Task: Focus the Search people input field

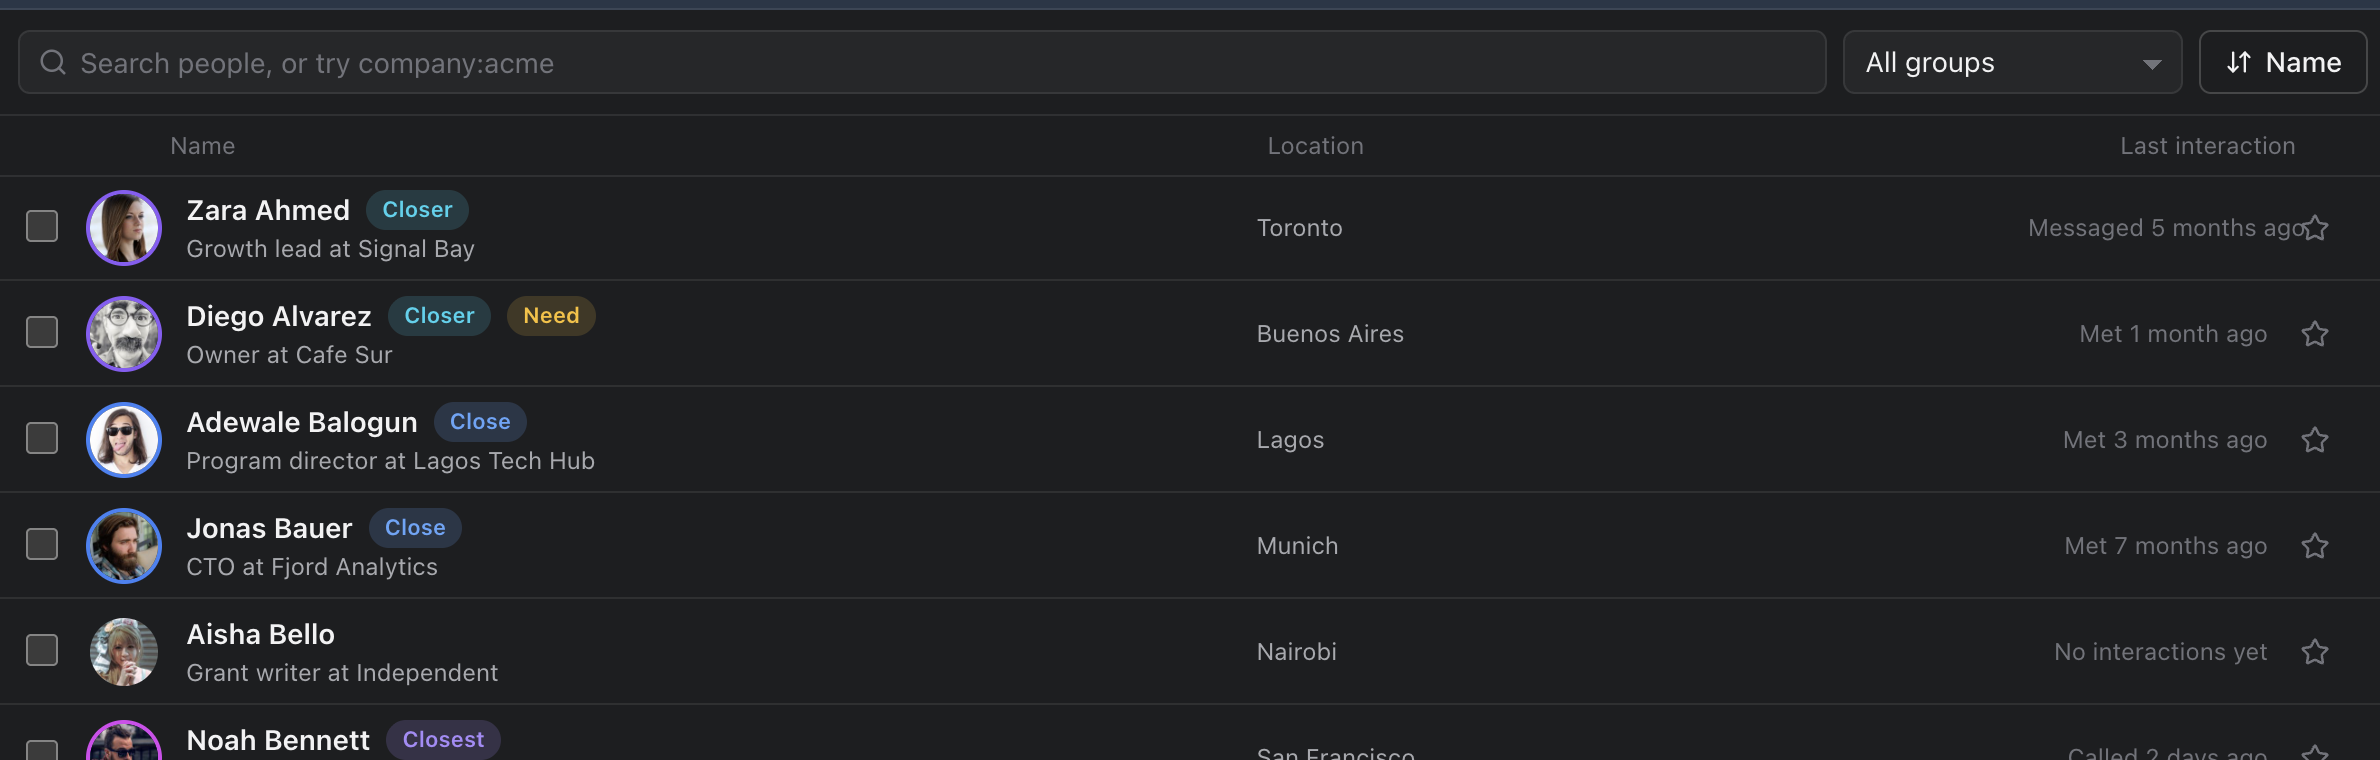Action: click(x=922, y=62)
